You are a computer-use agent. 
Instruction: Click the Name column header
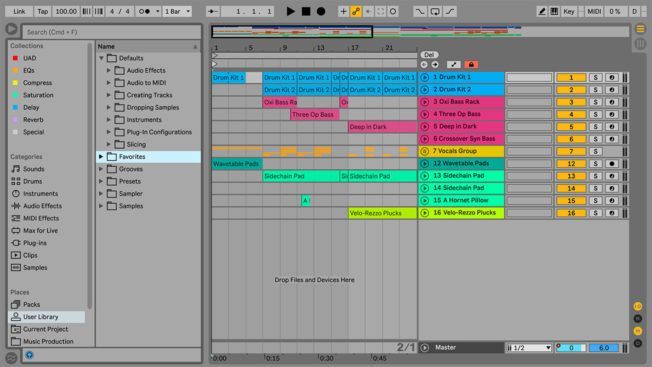[148, 47]
